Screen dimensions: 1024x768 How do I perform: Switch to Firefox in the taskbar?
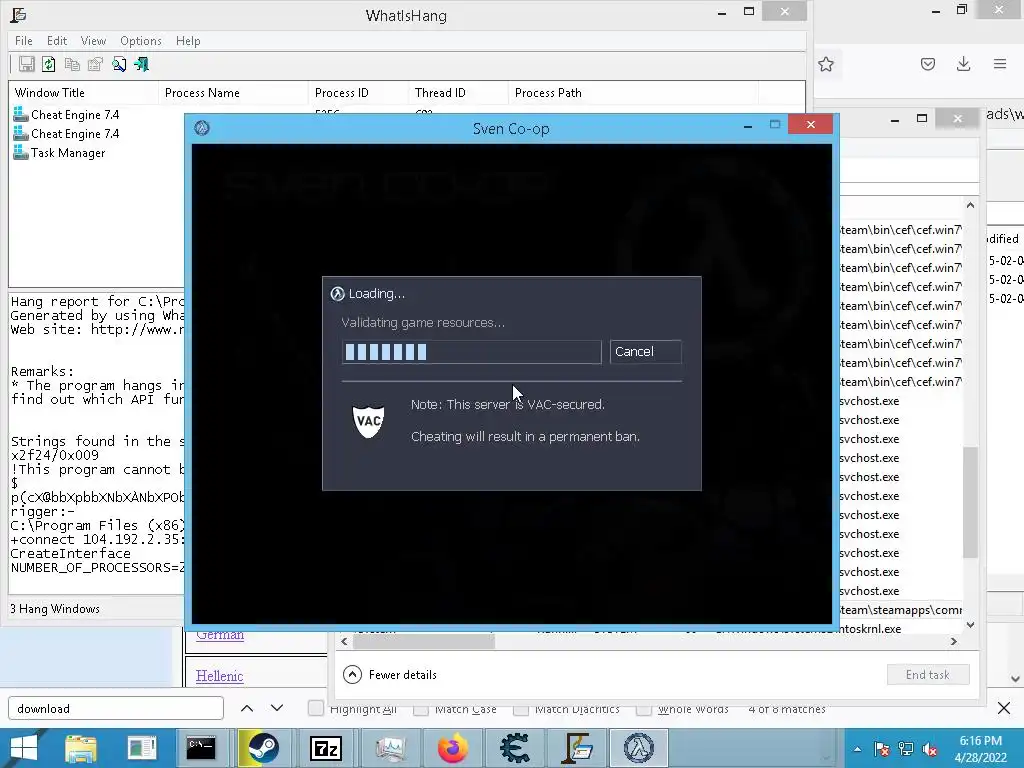click(x=453, y=748)
